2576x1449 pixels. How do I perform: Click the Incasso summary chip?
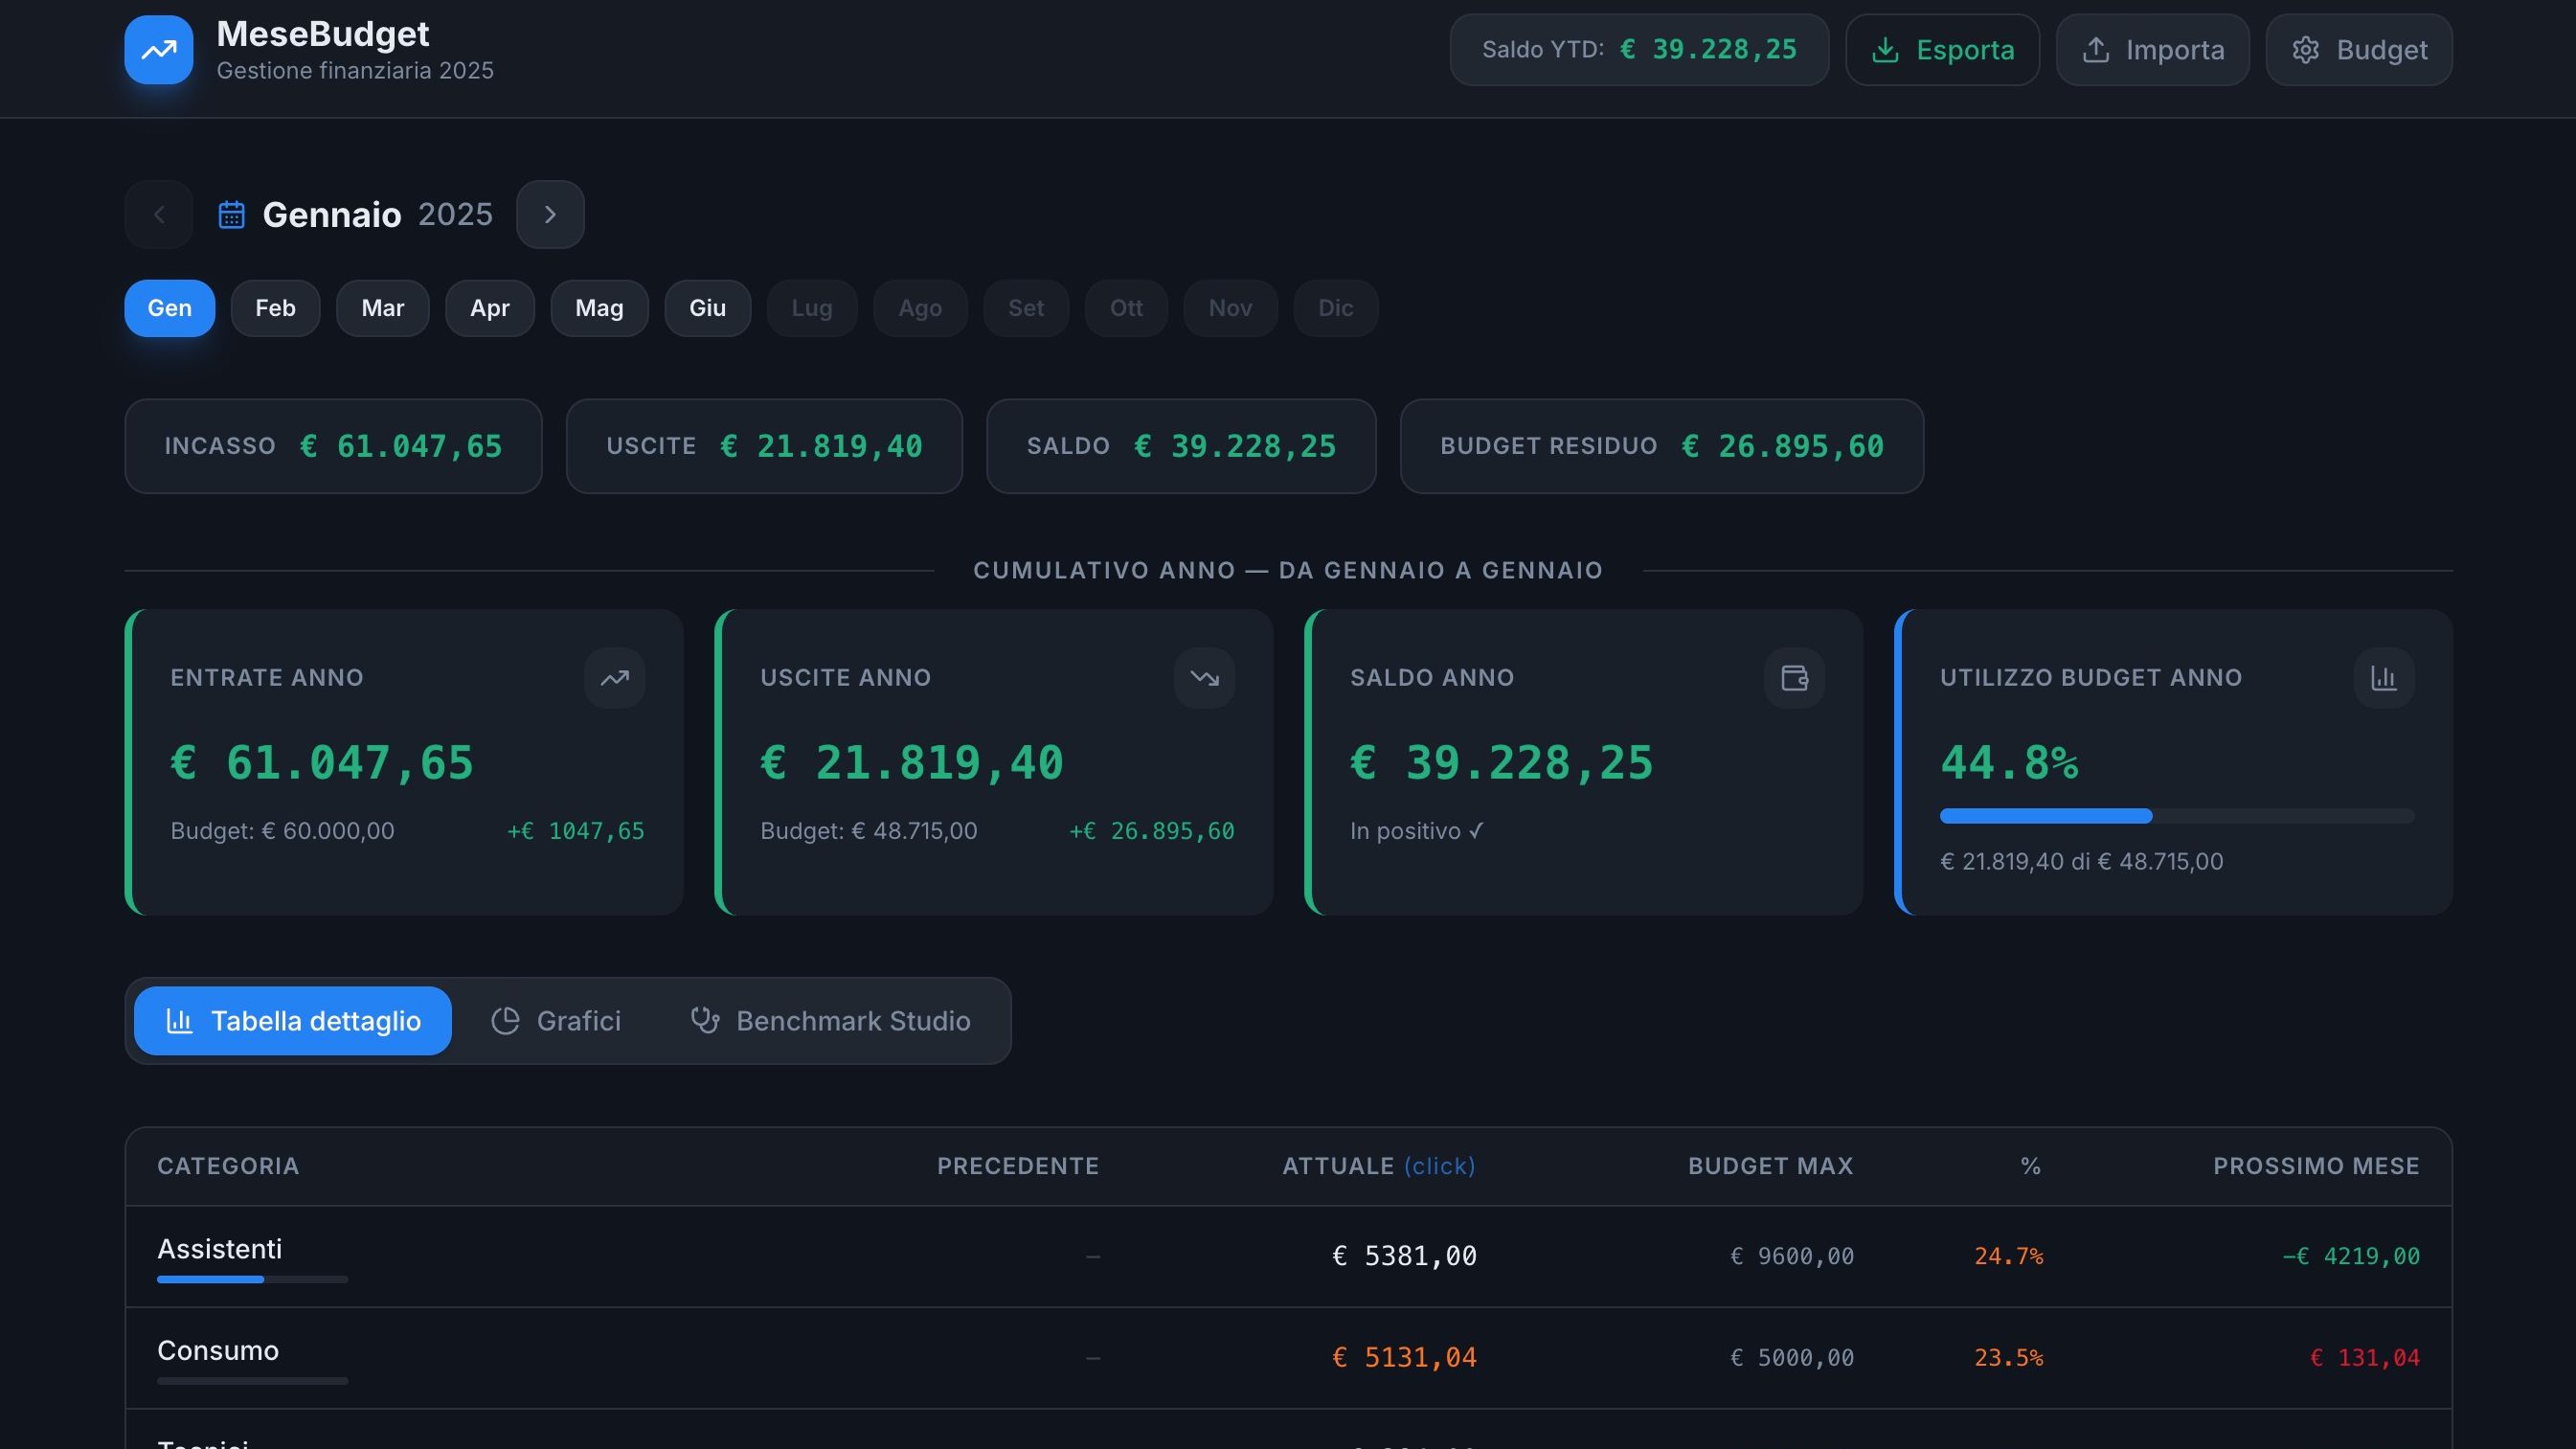[333, 446]
